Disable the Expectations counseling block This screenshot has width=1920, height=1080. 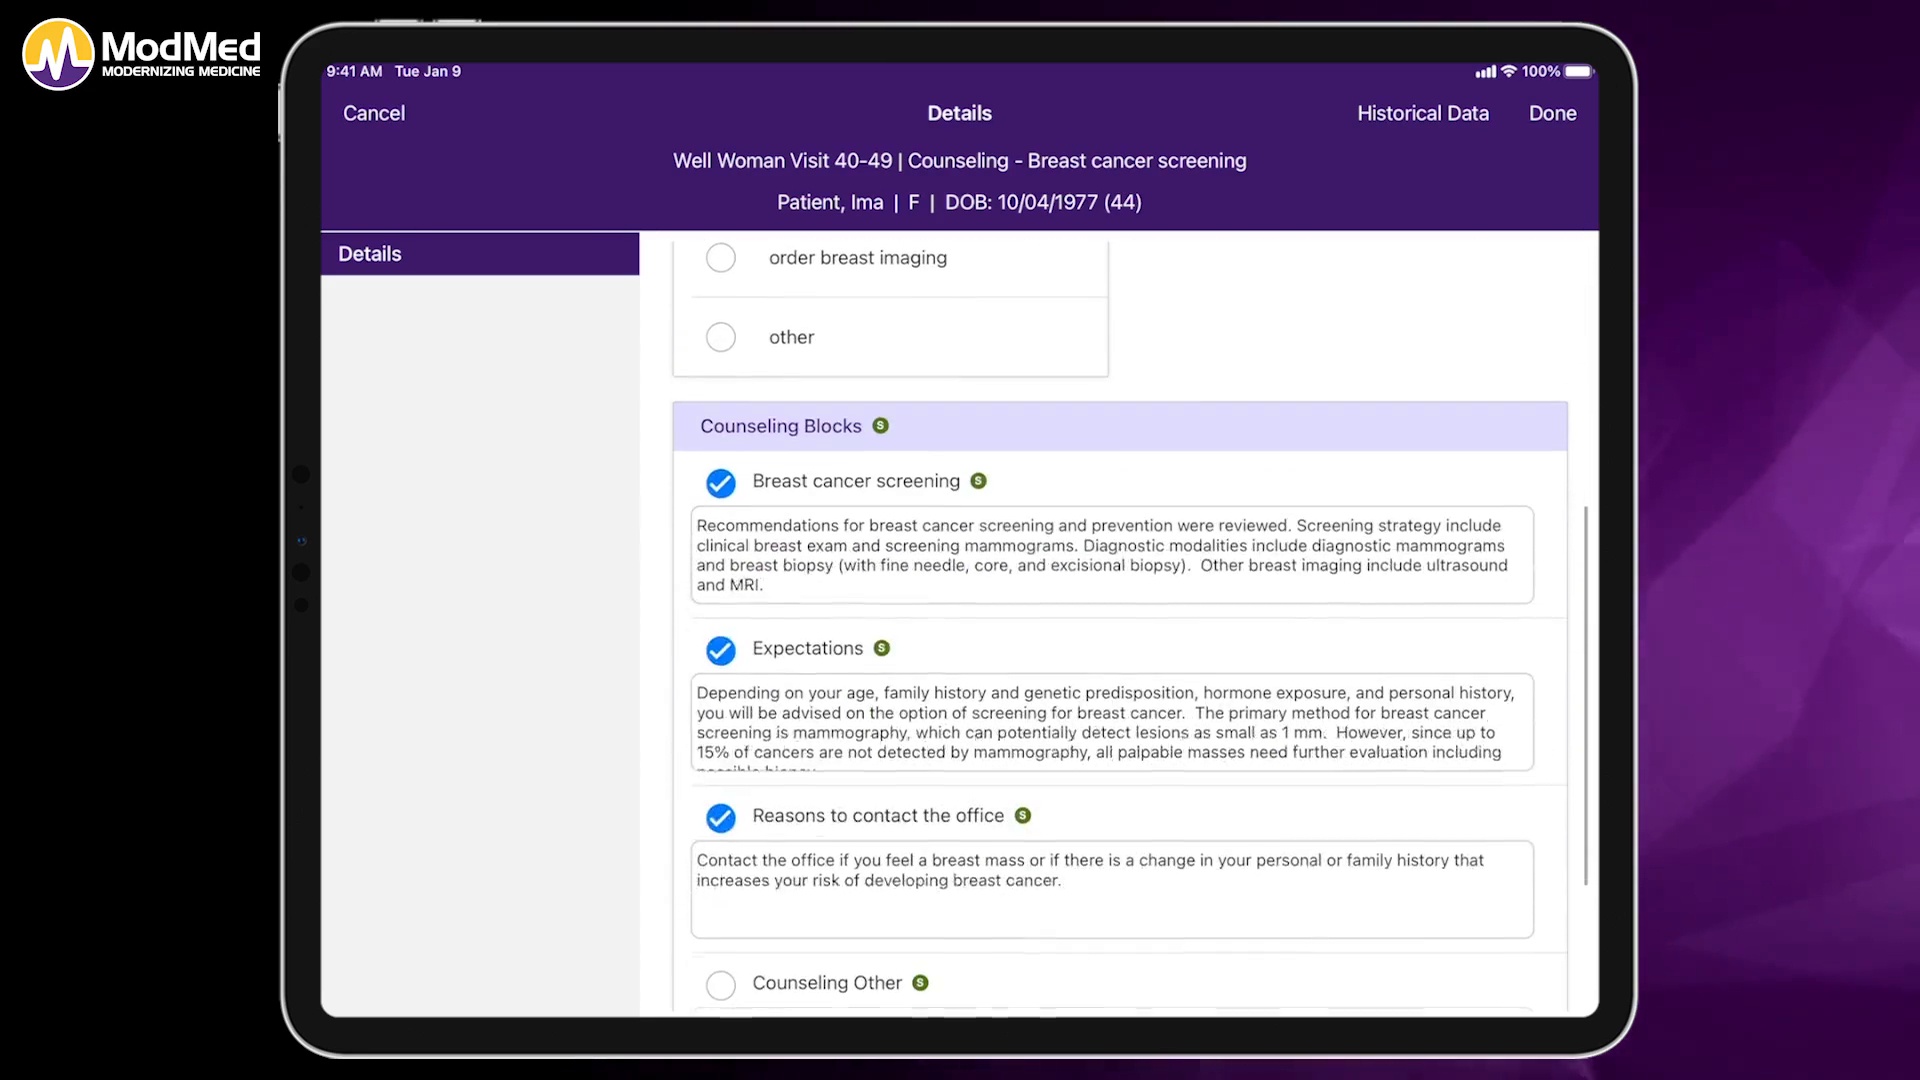[x=720, y=650]
